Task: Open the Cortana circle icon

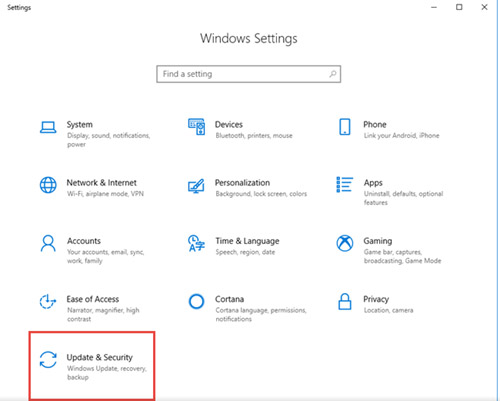Action: (196, 301)
